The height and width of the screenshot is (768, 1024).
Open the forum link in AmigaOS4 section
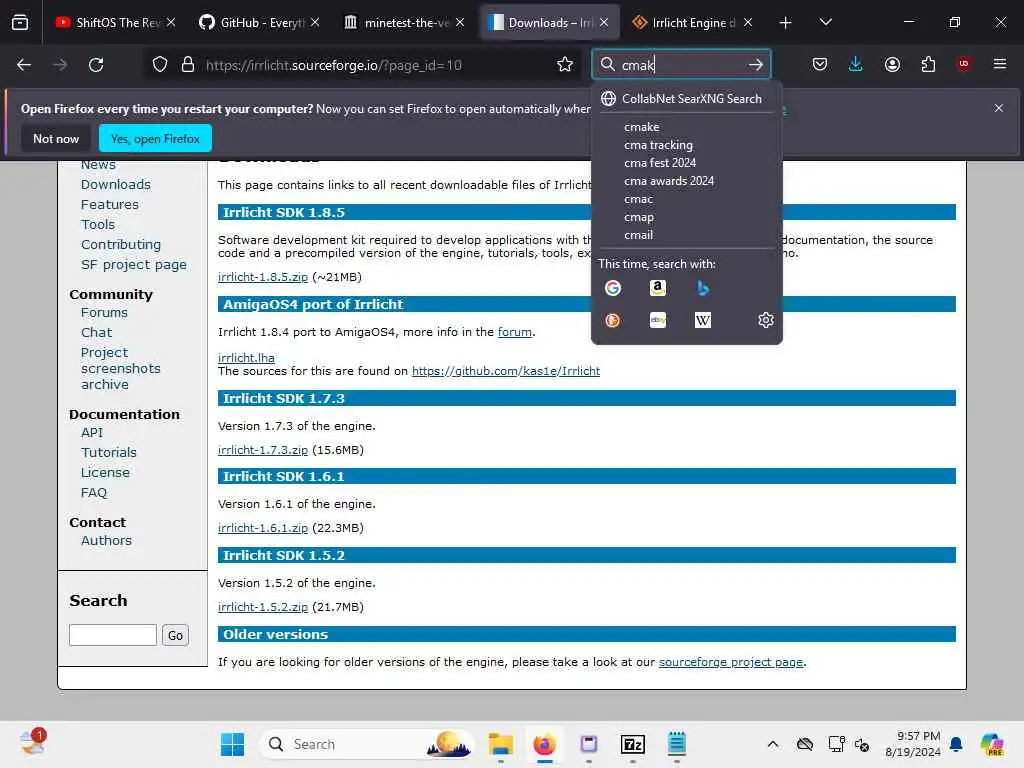pyautogui.click(x=515, y=332)
